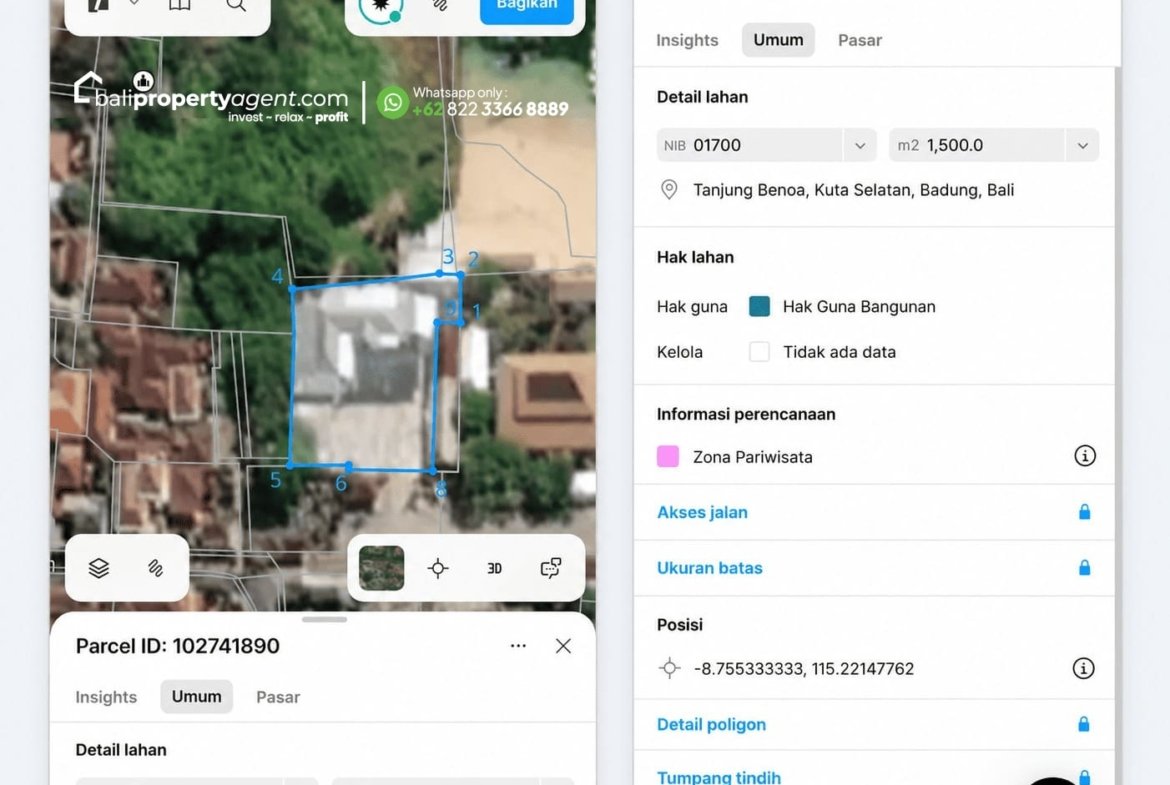Click the coordinates -8.755333333, 115.22147762

click(804, 669)
